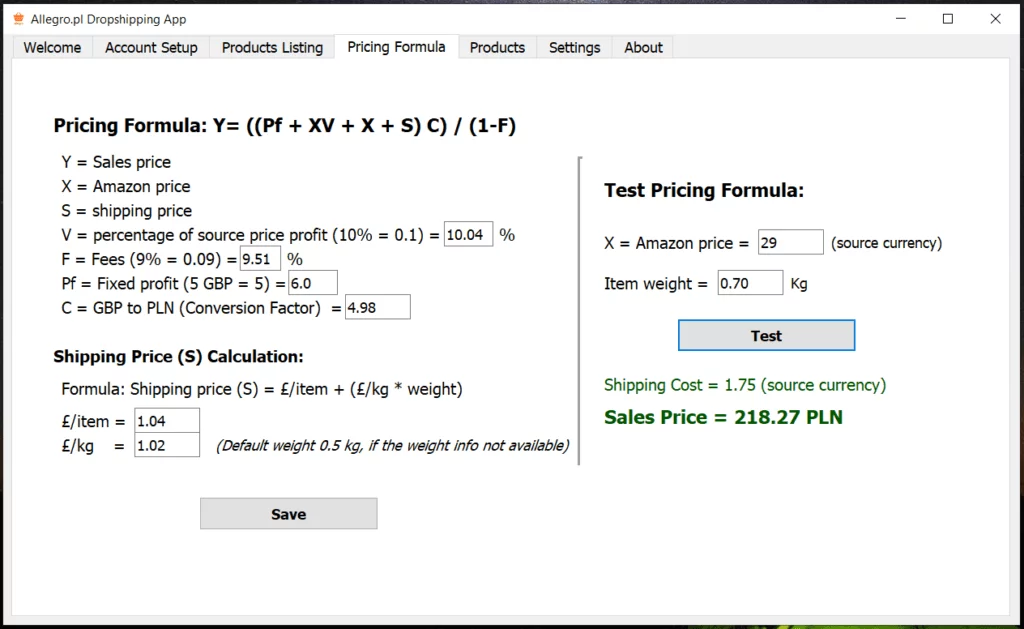Click the "X = Amazon price" definition line
The height and width of the screenshot is (629, 1024).
pyautogui.click(x=125, y=187)
